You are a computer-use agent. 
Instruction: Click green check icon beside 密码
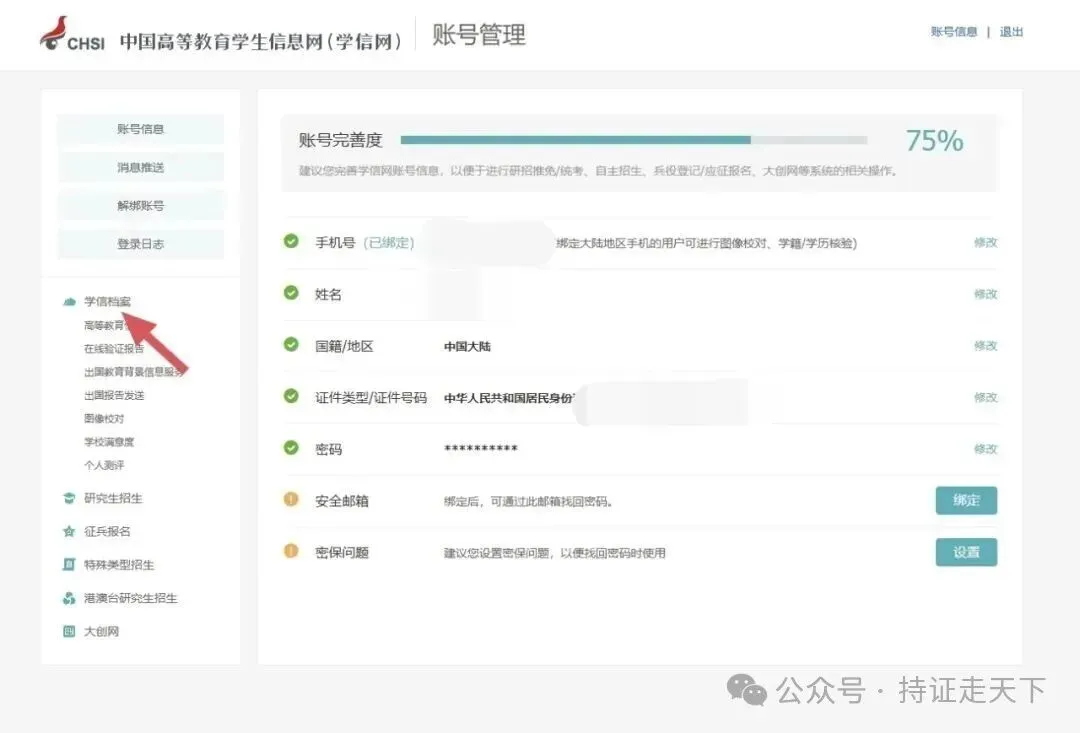pyautogui.click(x=291, y=448)
